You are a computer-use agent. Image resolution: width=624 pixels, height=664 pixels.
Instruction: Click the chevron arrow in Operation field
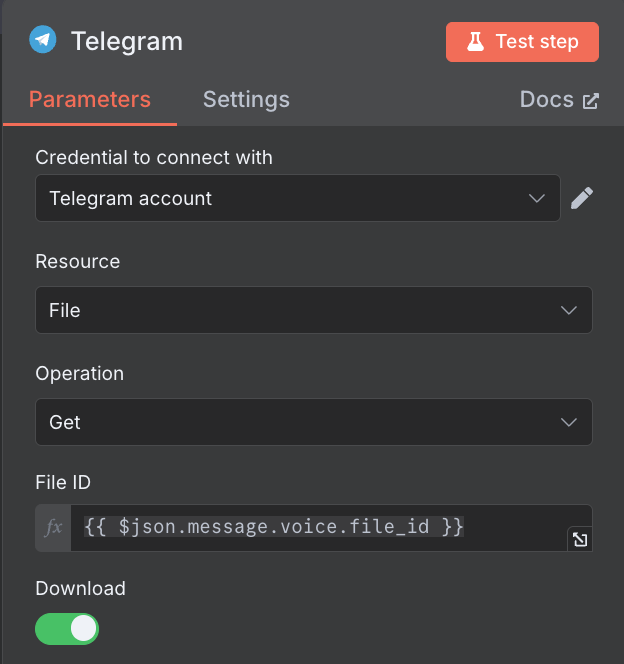pyautogui.click(x=569, y=422)
